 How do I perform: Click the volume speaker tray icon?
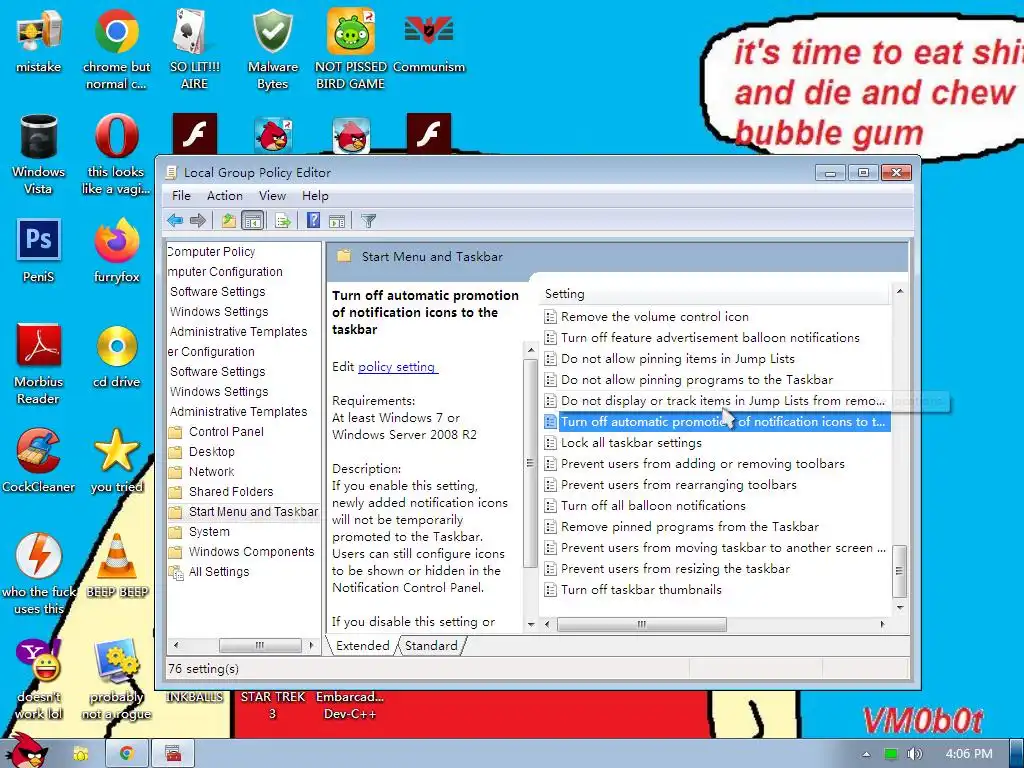915,754
